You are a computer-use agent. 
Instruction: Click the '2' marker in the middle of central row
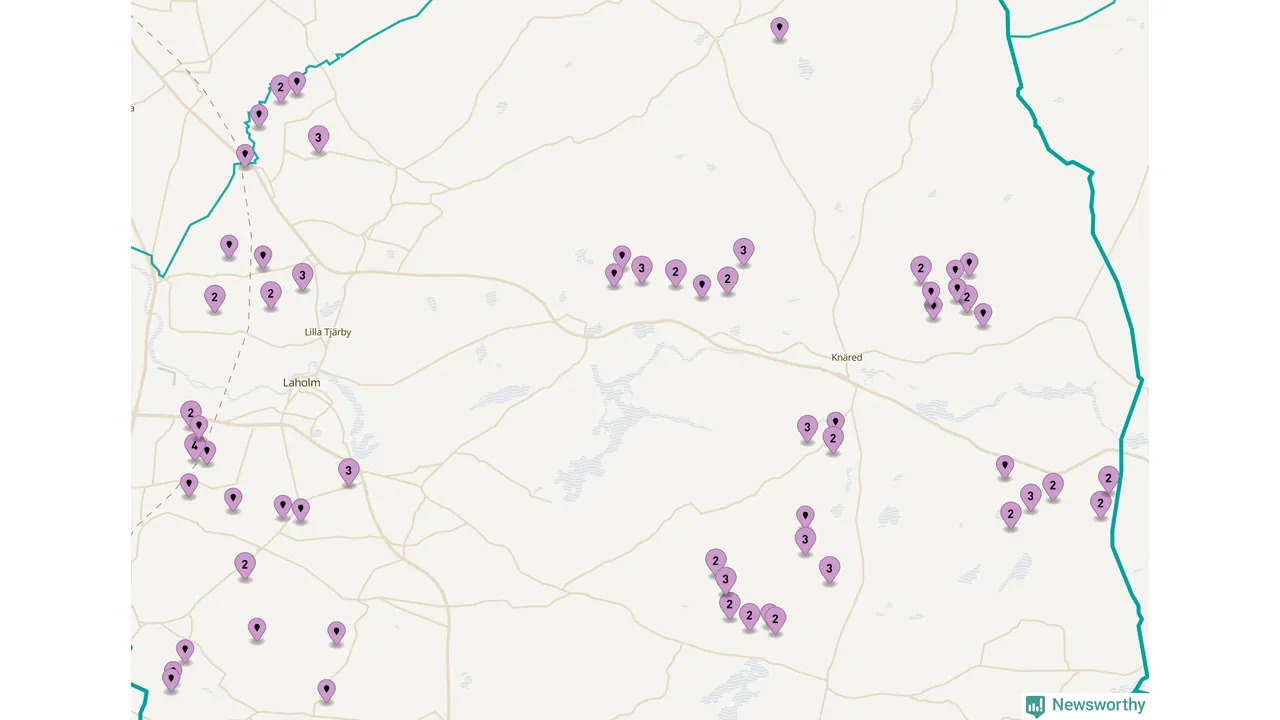point(676,272)
